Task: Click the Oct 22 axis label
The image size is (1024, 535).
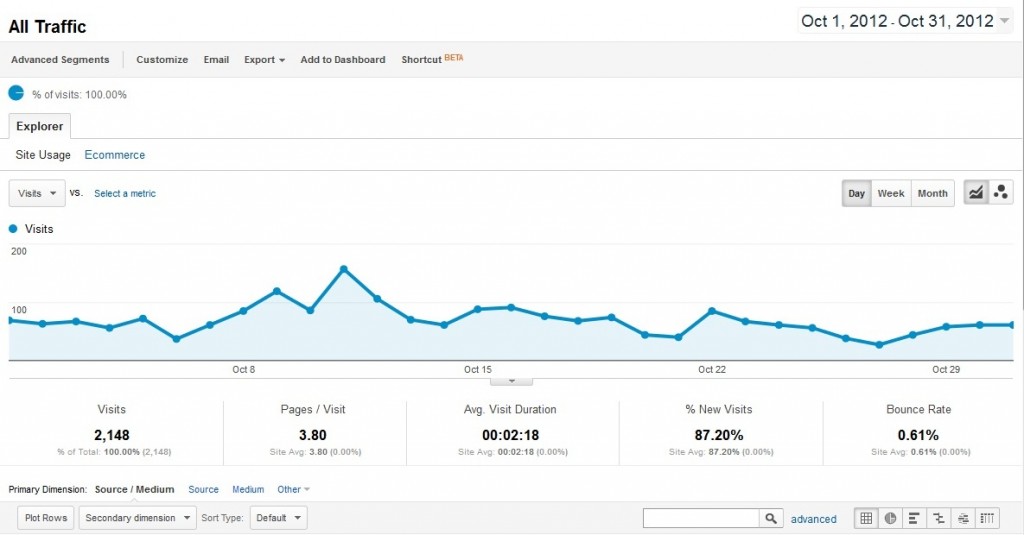Action: click(712, 370)
